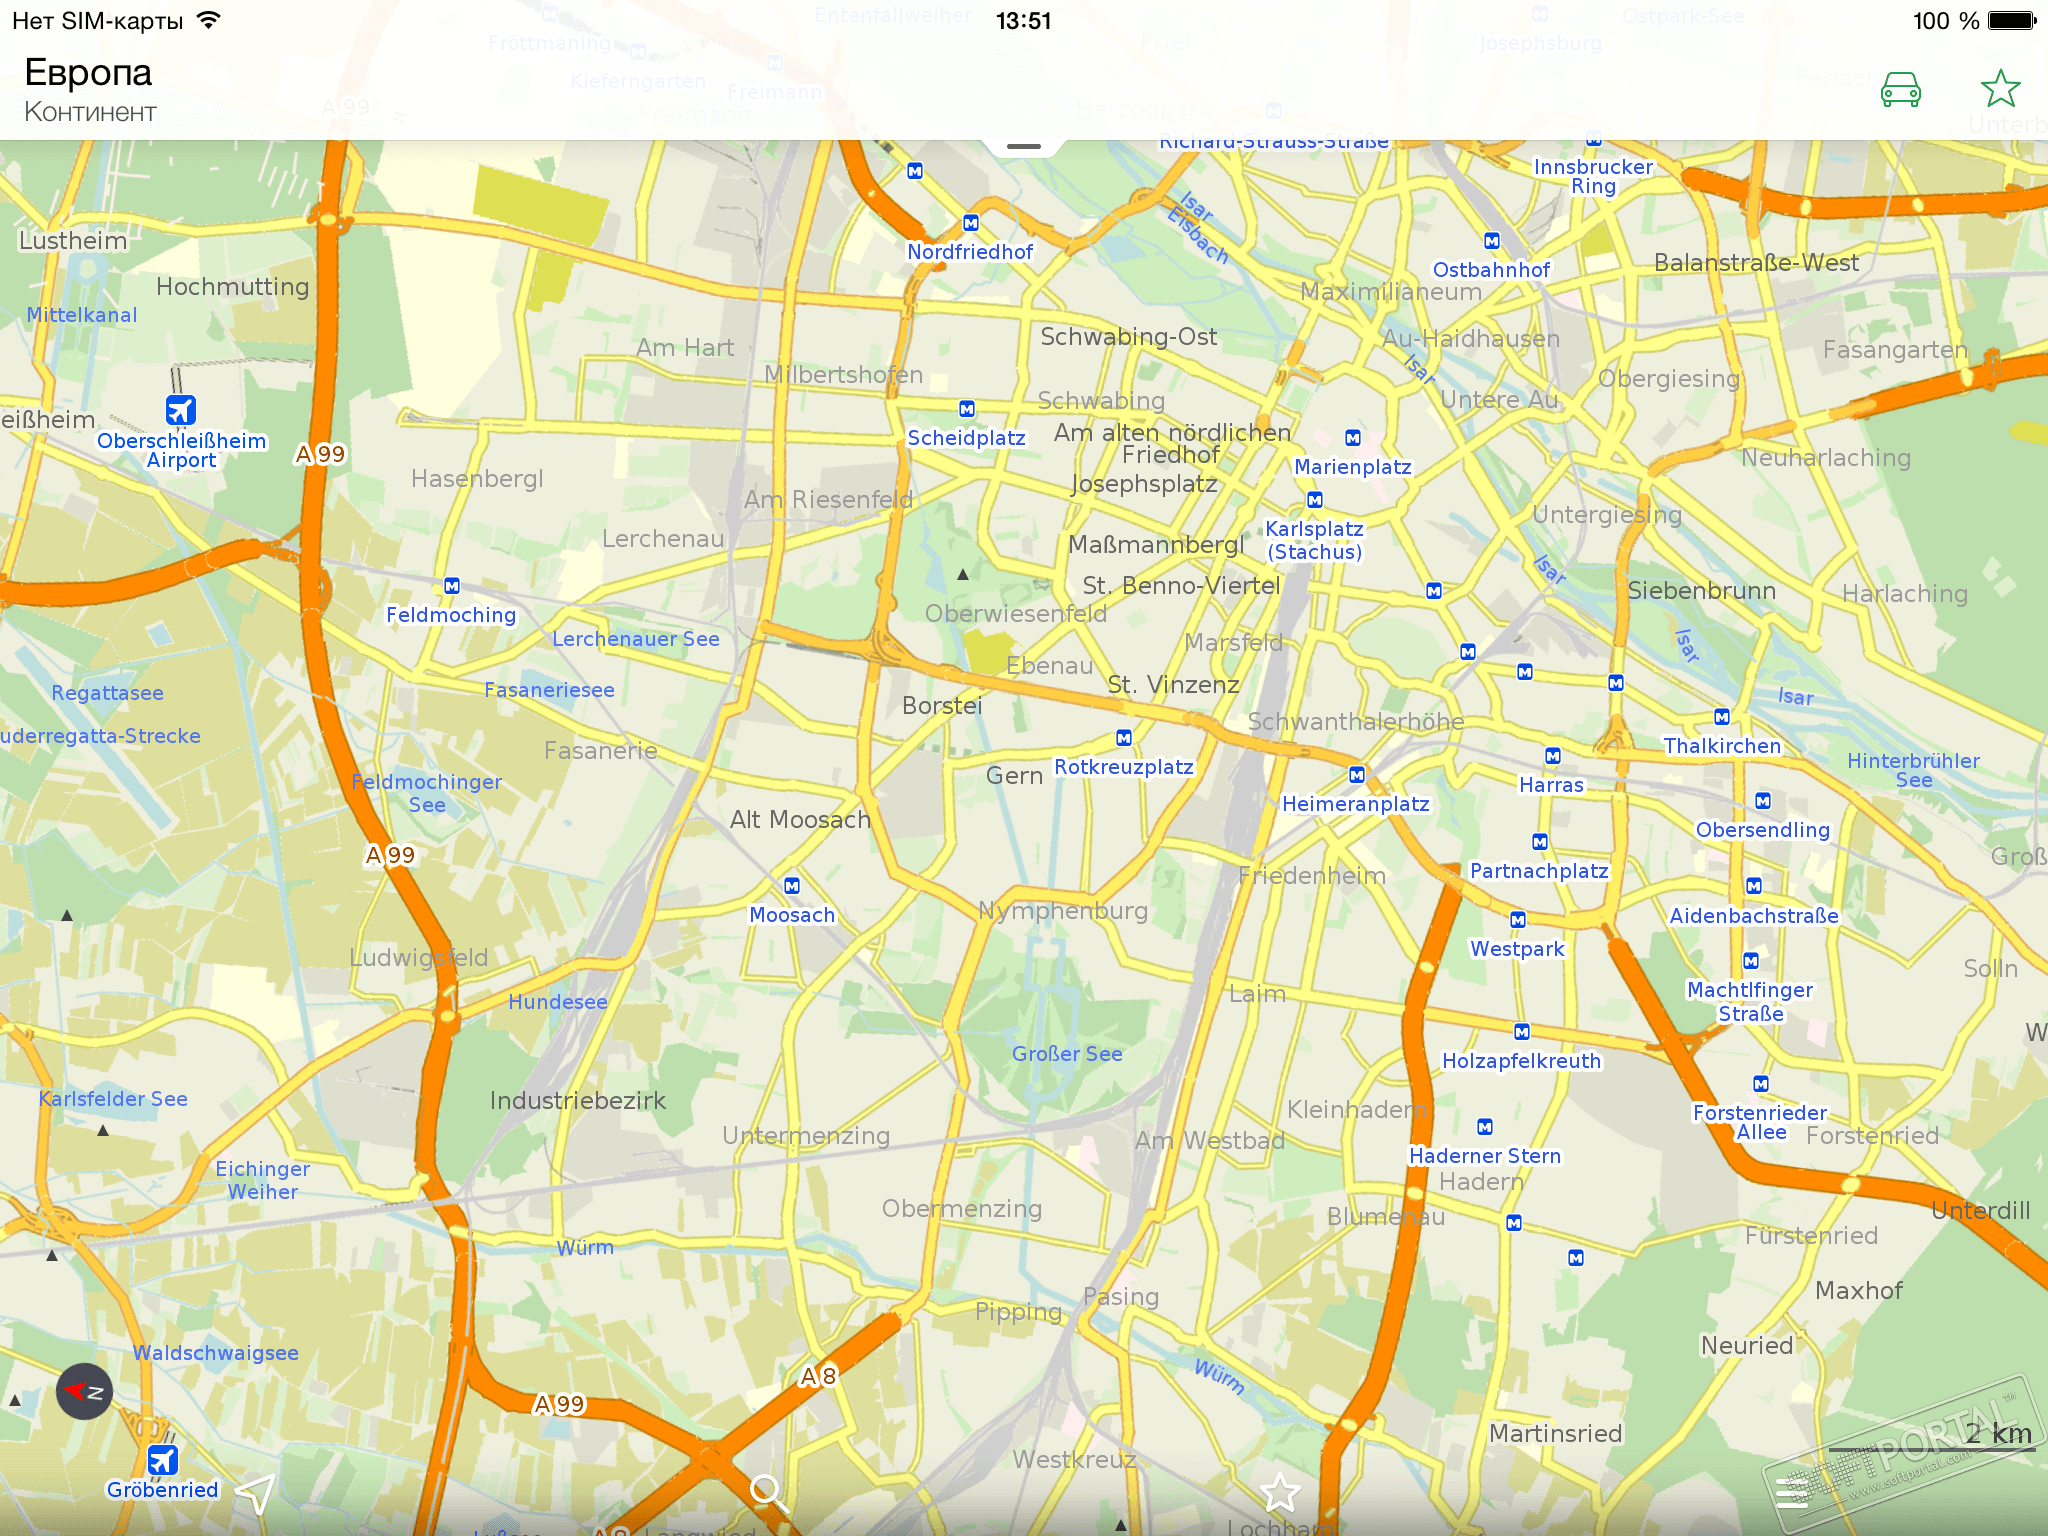Select the Moosach metro station icon
Image resolution: width=2048 pixels, height=1536 pixels.
coord(792,886)
